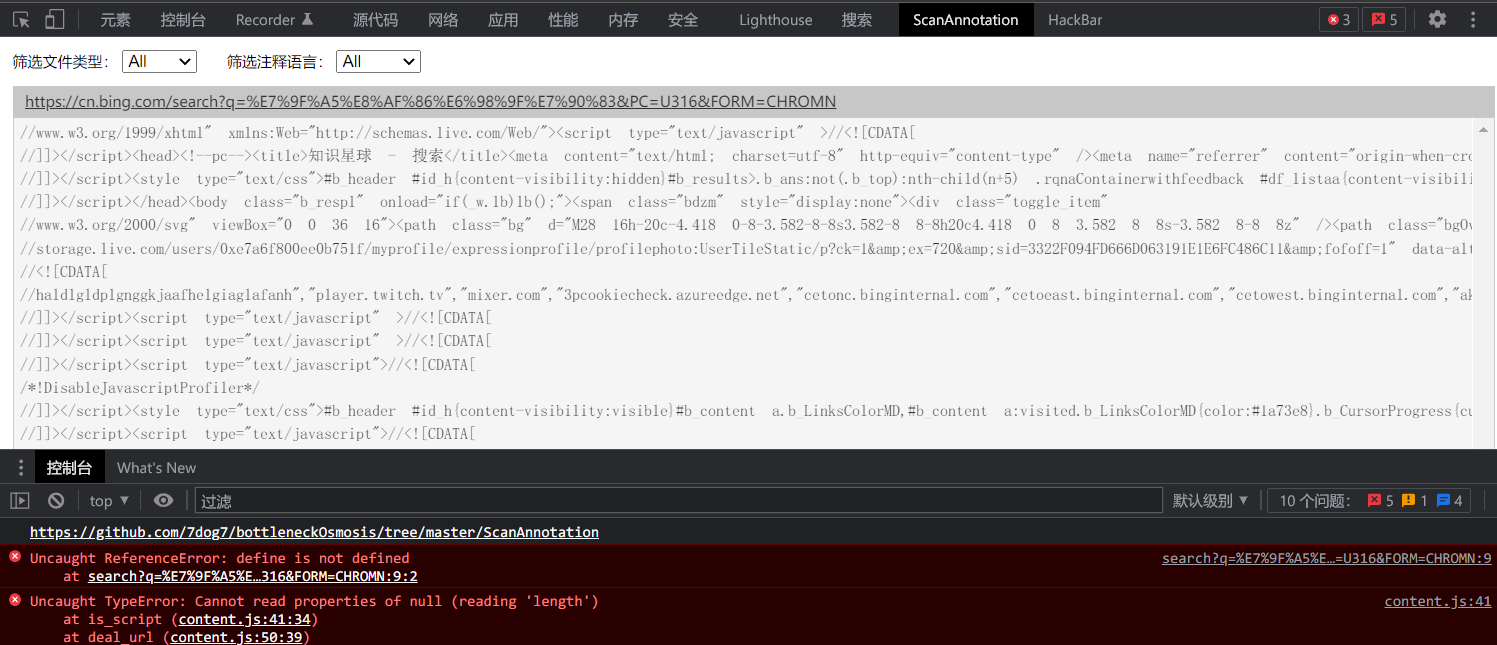This screenshot has height=645, width=1497.
Task: Click the cn.bing.com search URL header link
Action: pyautogui.click(x=430, y=102)
